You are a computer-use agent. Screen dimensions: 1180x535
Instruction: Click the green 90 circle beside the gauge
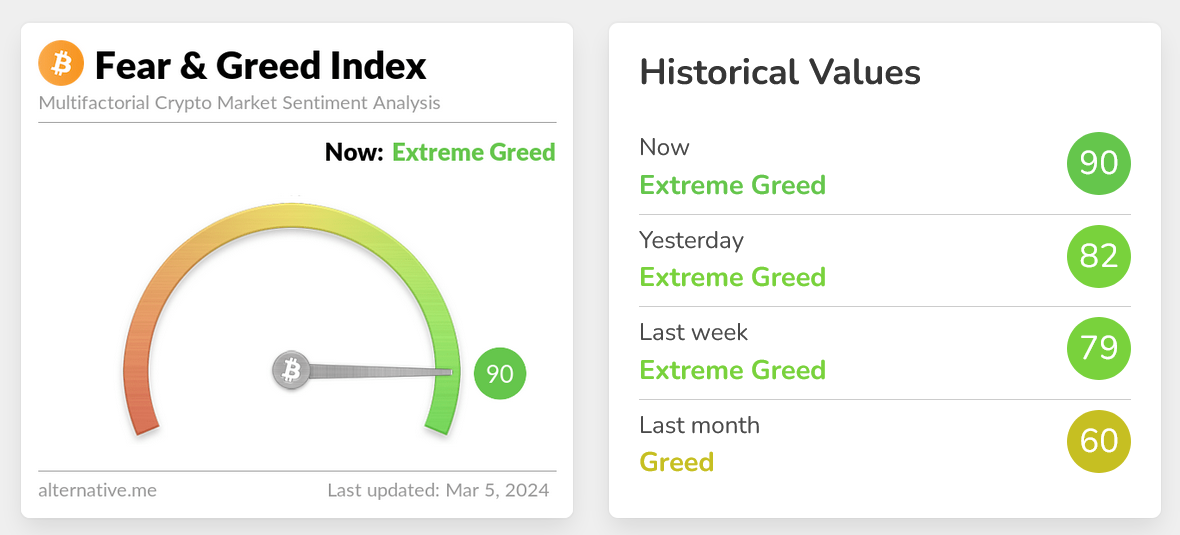[x=500, y=373]
